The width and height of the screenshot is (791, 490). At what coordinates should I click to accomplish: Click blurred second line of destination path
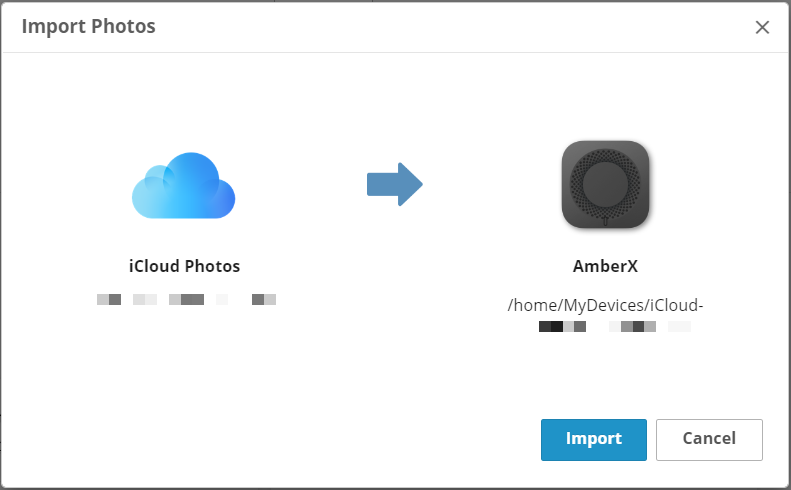coord(614,326)
